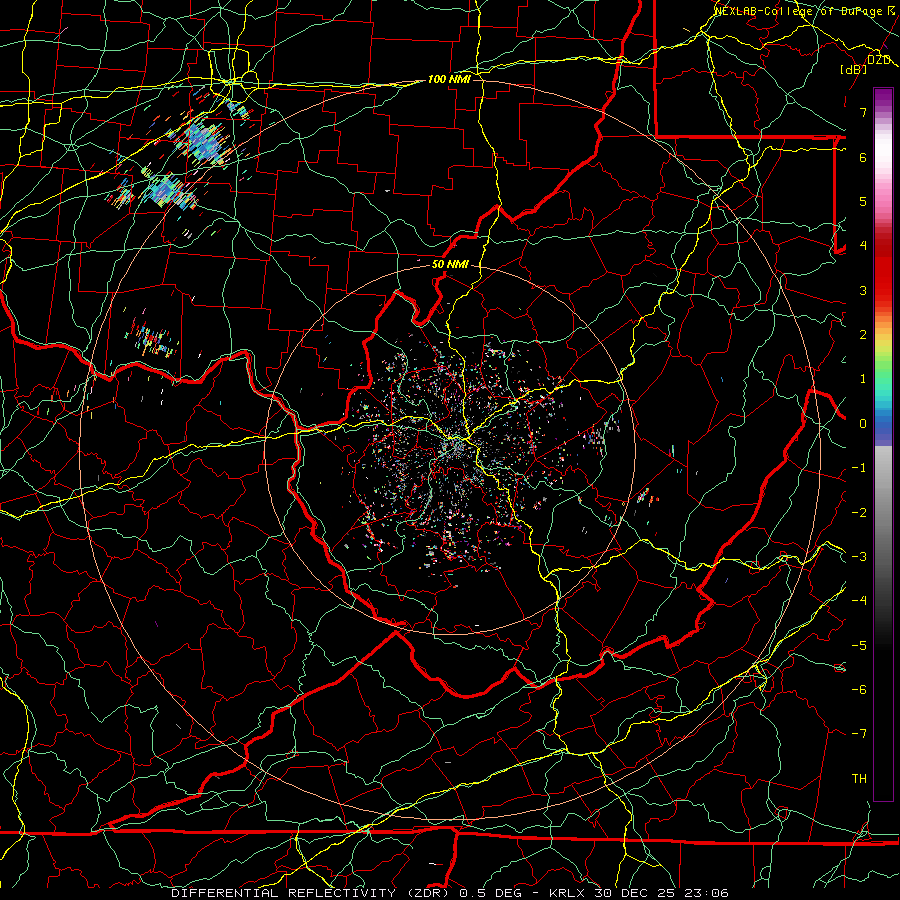
Task: Click the "2" value on color scale
Action: click(x=863, y=335)
